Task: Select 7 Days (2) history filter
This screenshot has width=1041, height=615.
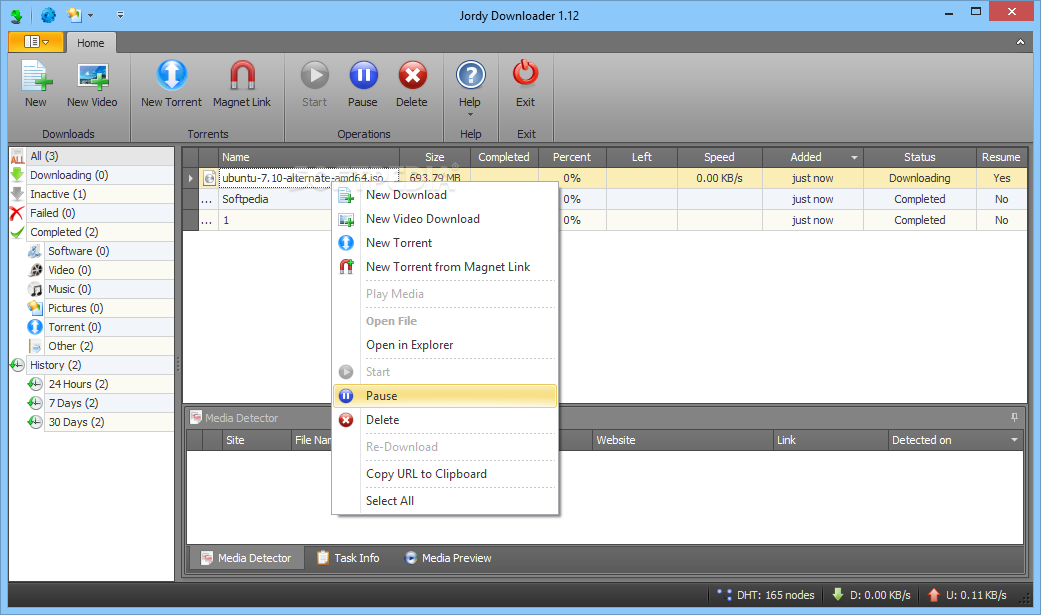Action: pyautogui.click(x=100, y=403)
